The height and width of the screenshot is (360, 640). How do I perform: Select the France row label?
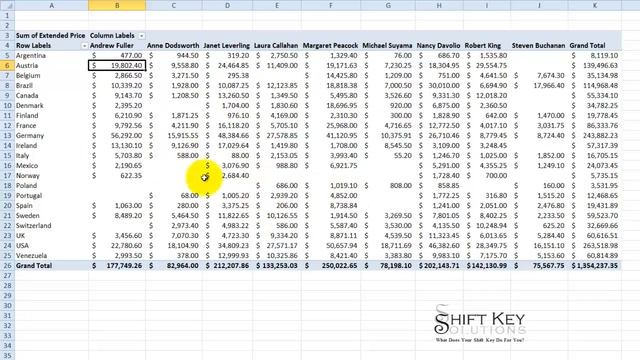(x=51, y=126)
